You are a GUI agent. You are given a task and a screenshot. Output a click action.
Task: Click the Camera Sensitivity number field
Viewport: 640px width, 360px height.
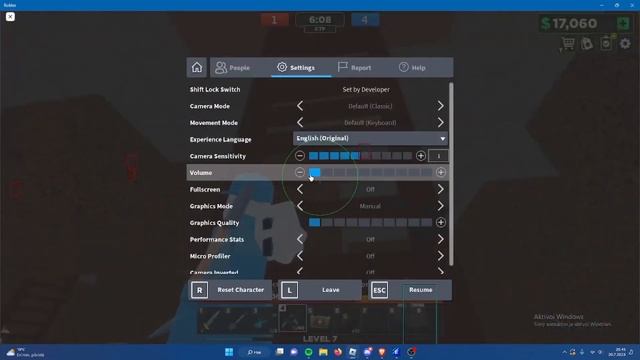[438, 156]
